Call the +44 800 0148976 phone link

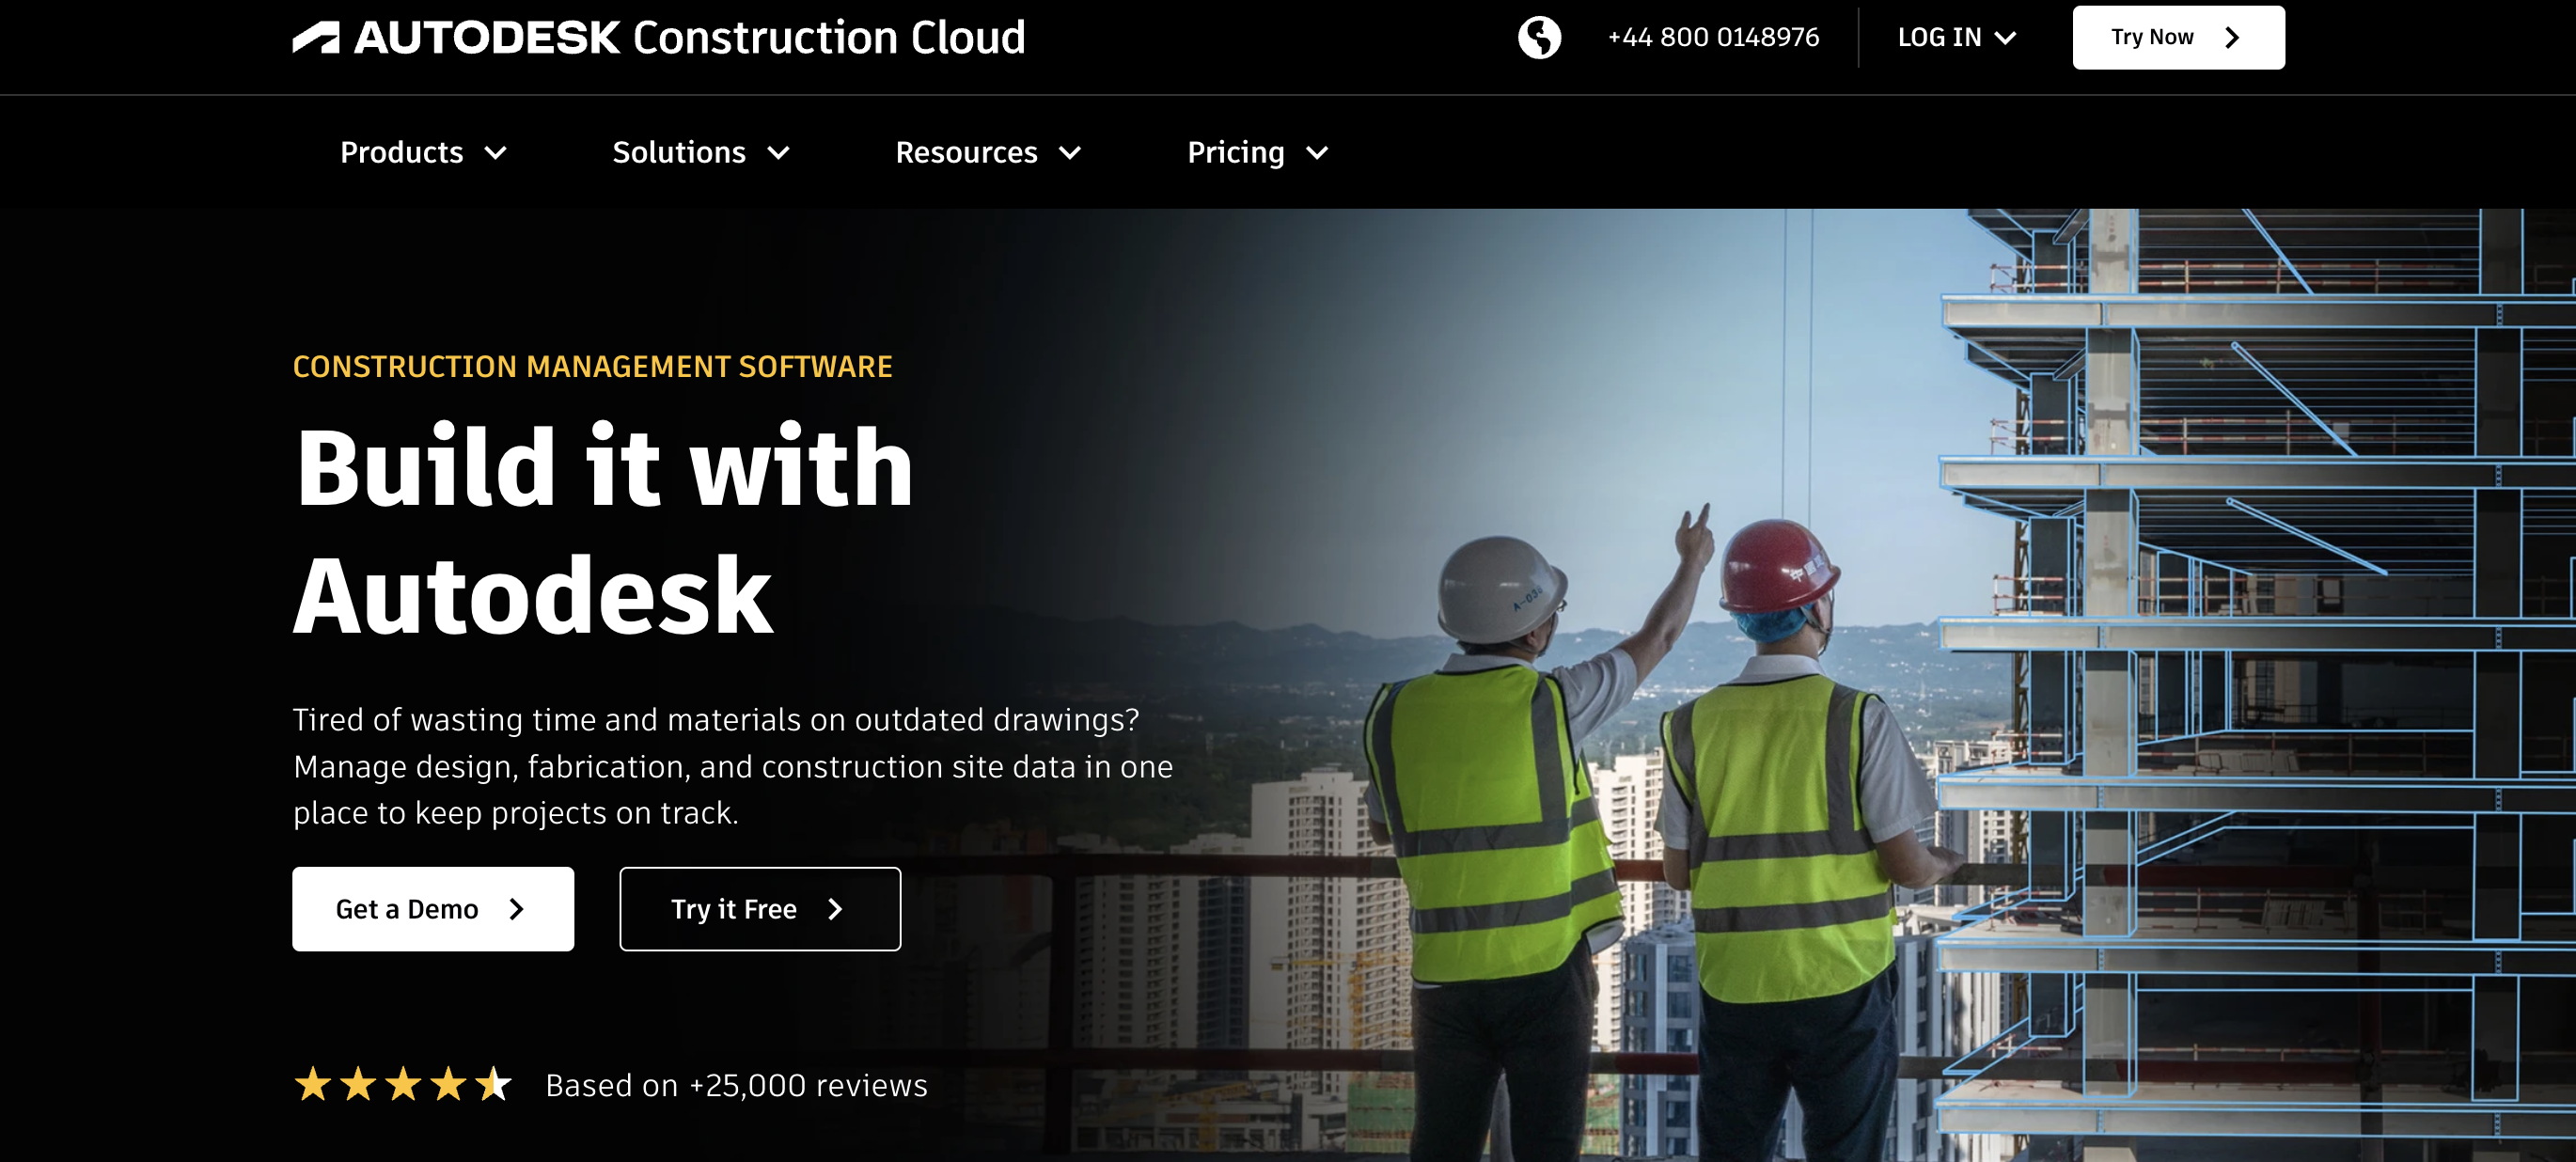(x=1713, y=38)
